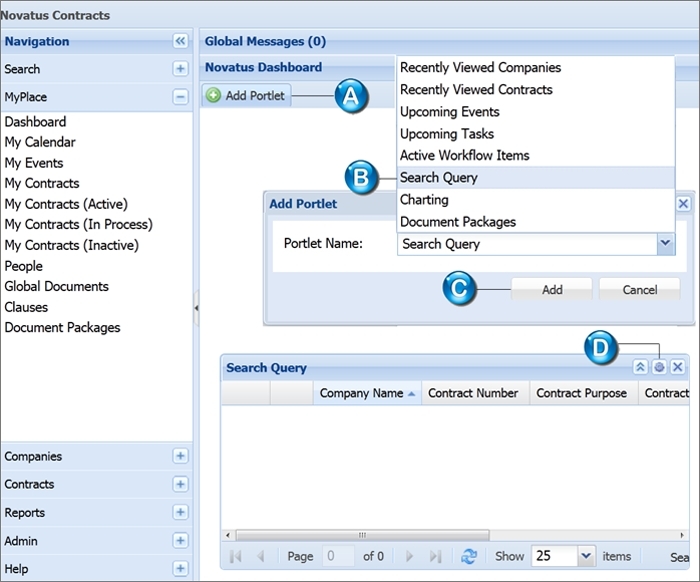Open the Show items count dropdown
The width and height of the screenshot is (700, 582).
pyautogui.click(x=586, y=556)
